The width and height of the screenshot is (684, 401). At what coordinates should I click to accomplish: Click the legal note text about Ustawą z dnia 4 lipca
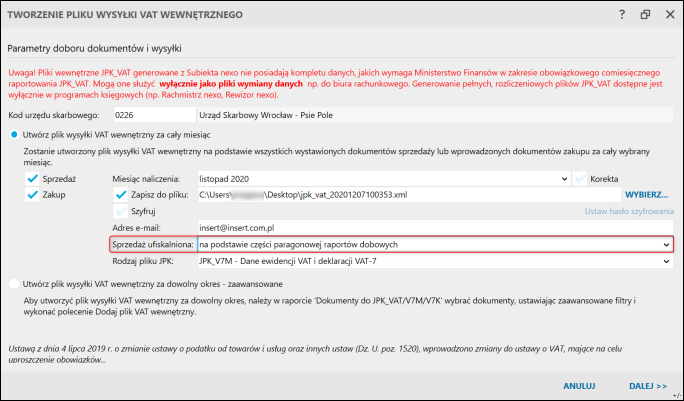coord(315,354)
